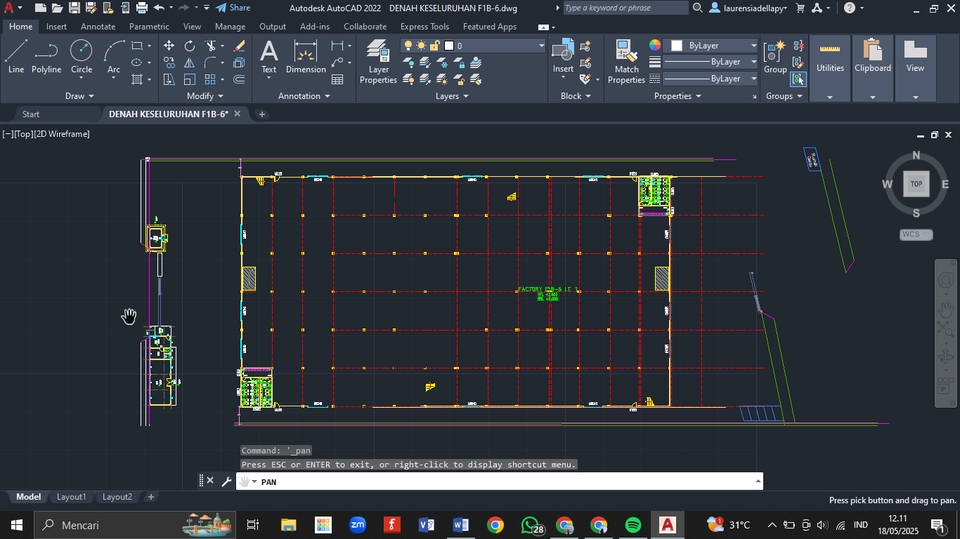Expand the Block panel

pyautogui.click(x=576, y=96)
